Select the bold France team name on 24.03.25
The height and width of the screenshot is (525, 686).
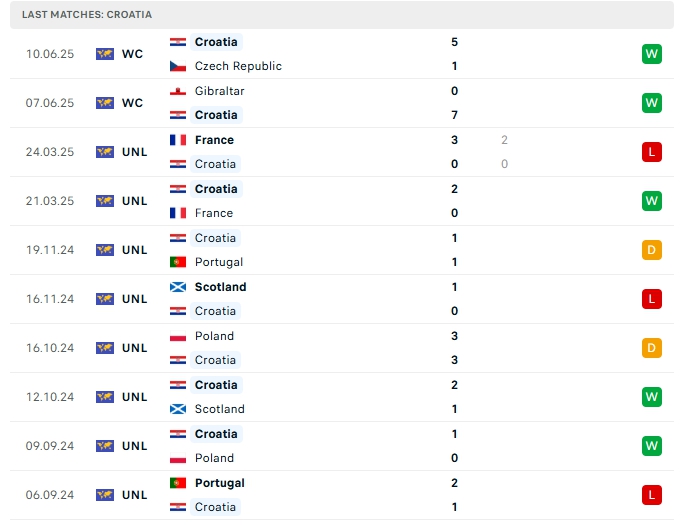[214, 140]
